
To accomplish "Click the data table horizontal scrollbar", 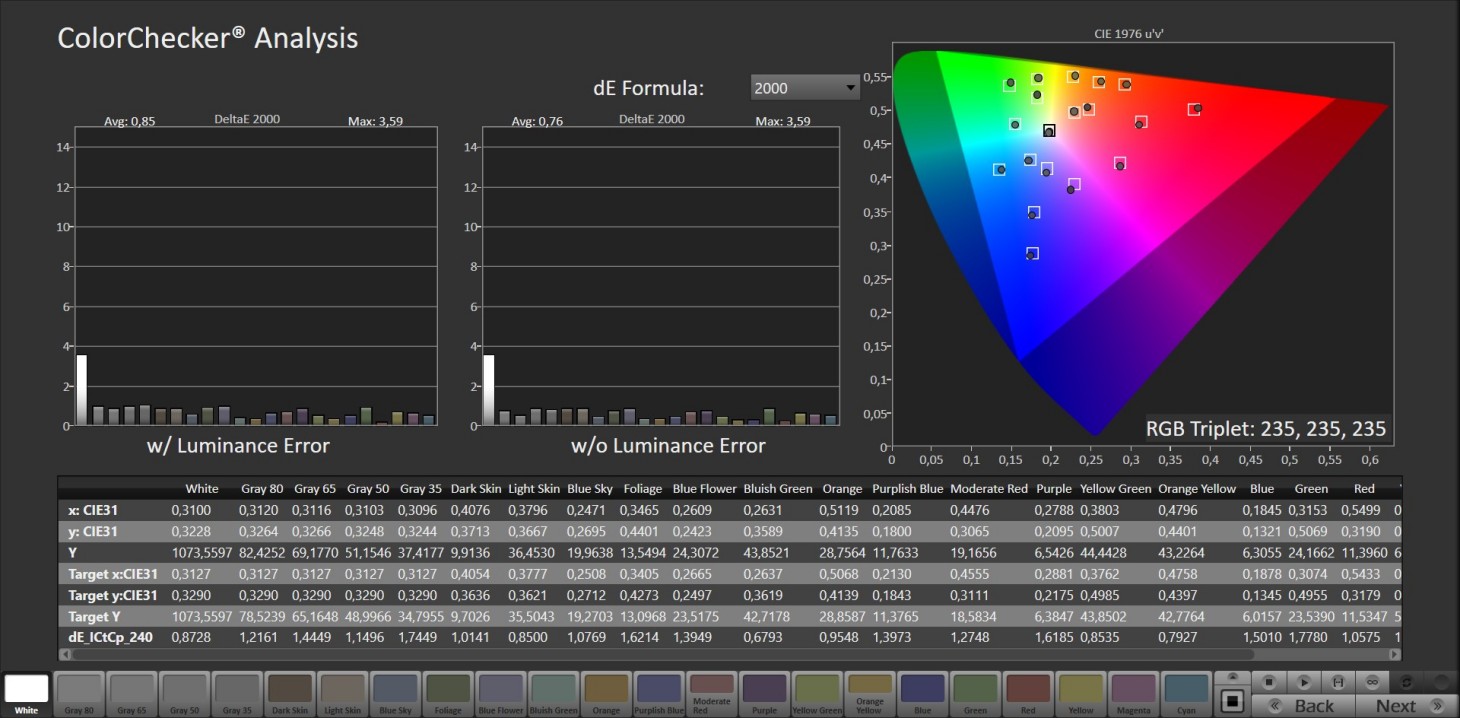I will coord(730,654).
